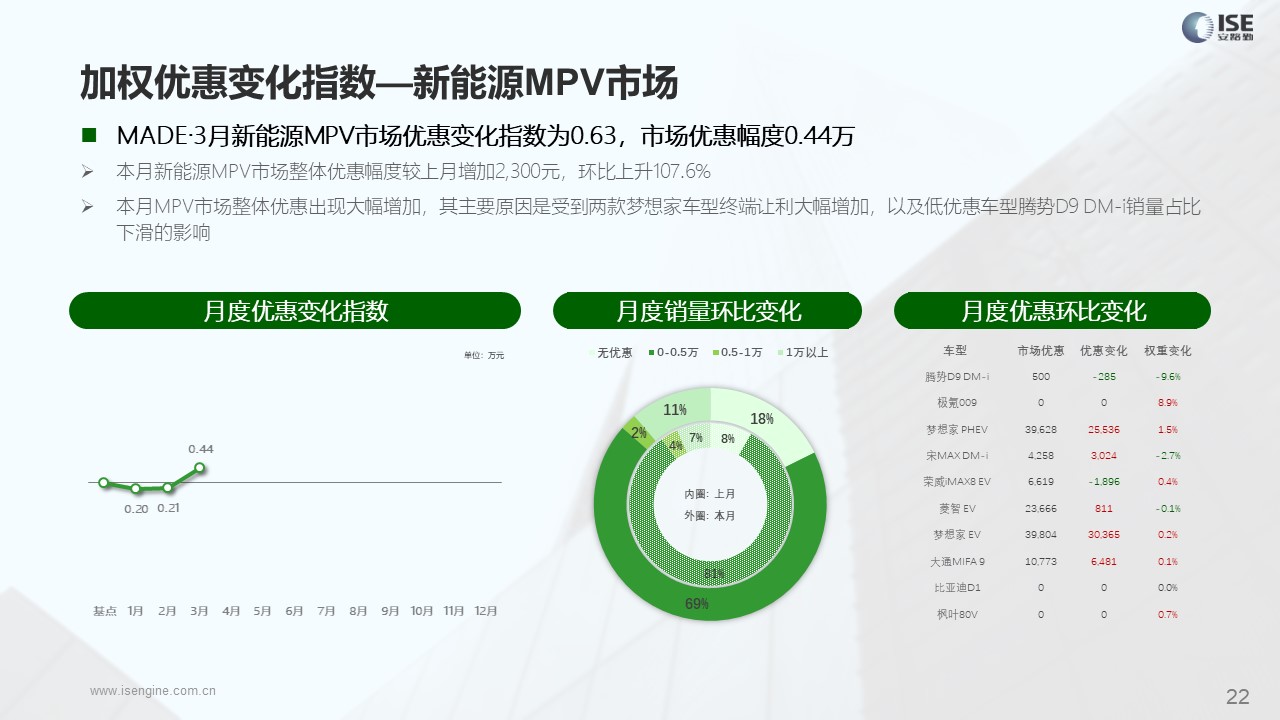Click the 优惠变化 column header
The height and width of the screenshot is (720, 1280).
coord(1103,351)
